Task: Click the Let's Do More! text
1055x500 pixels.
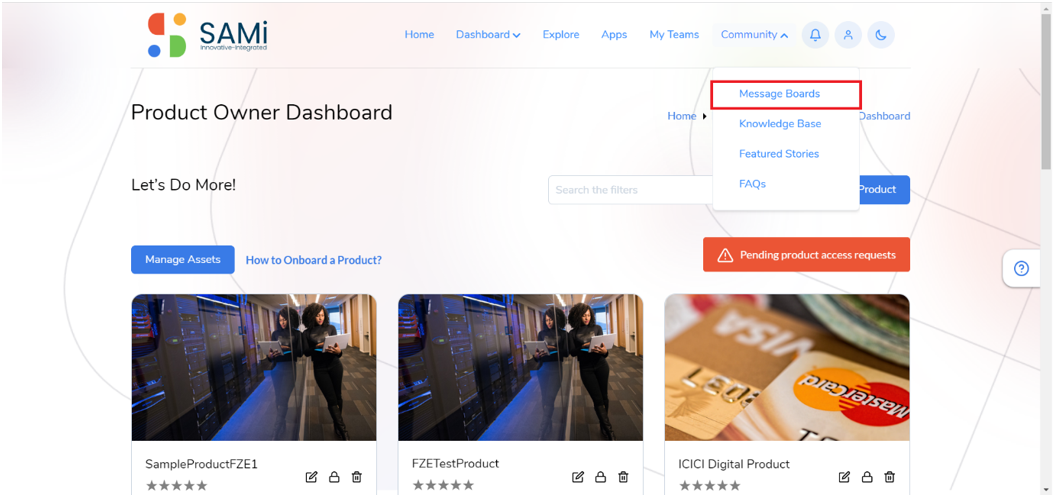Action: (x=184, y=184)
